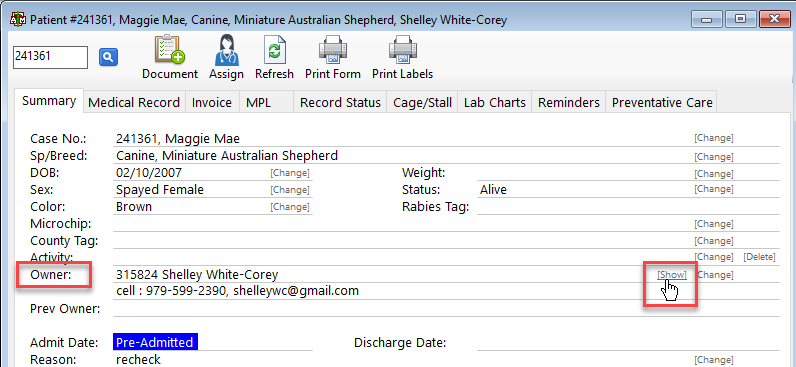Open the Preventative Care tab
Image resolution: width=796 pixels, height=367 pixels.
pyautogui.click(x=662, y=103)
